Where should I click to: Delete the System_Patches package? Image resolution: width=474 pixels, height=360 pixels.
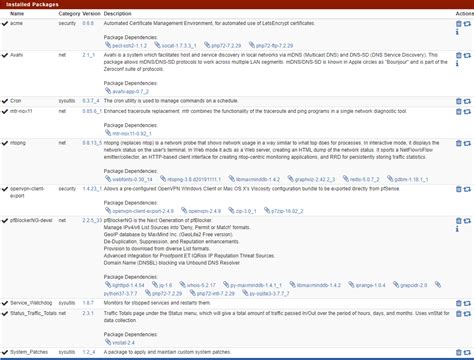(459, 352)
